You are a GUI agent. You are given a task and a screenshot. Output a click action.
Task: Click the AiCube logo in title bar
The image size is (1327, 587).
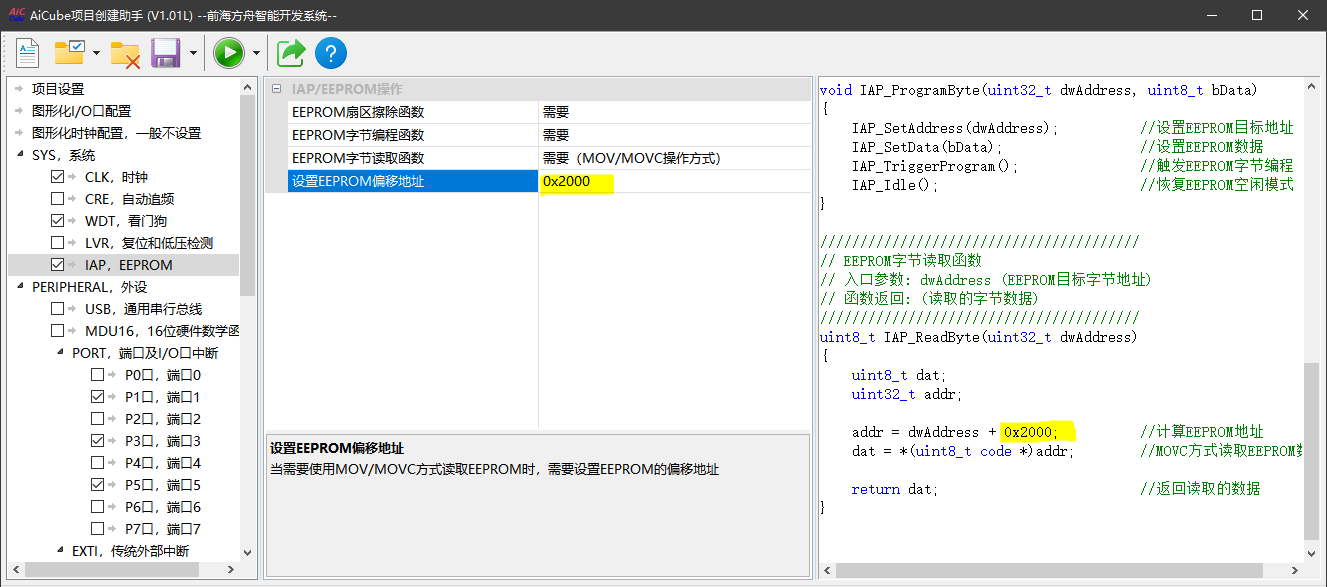click(x=16, y=15)
